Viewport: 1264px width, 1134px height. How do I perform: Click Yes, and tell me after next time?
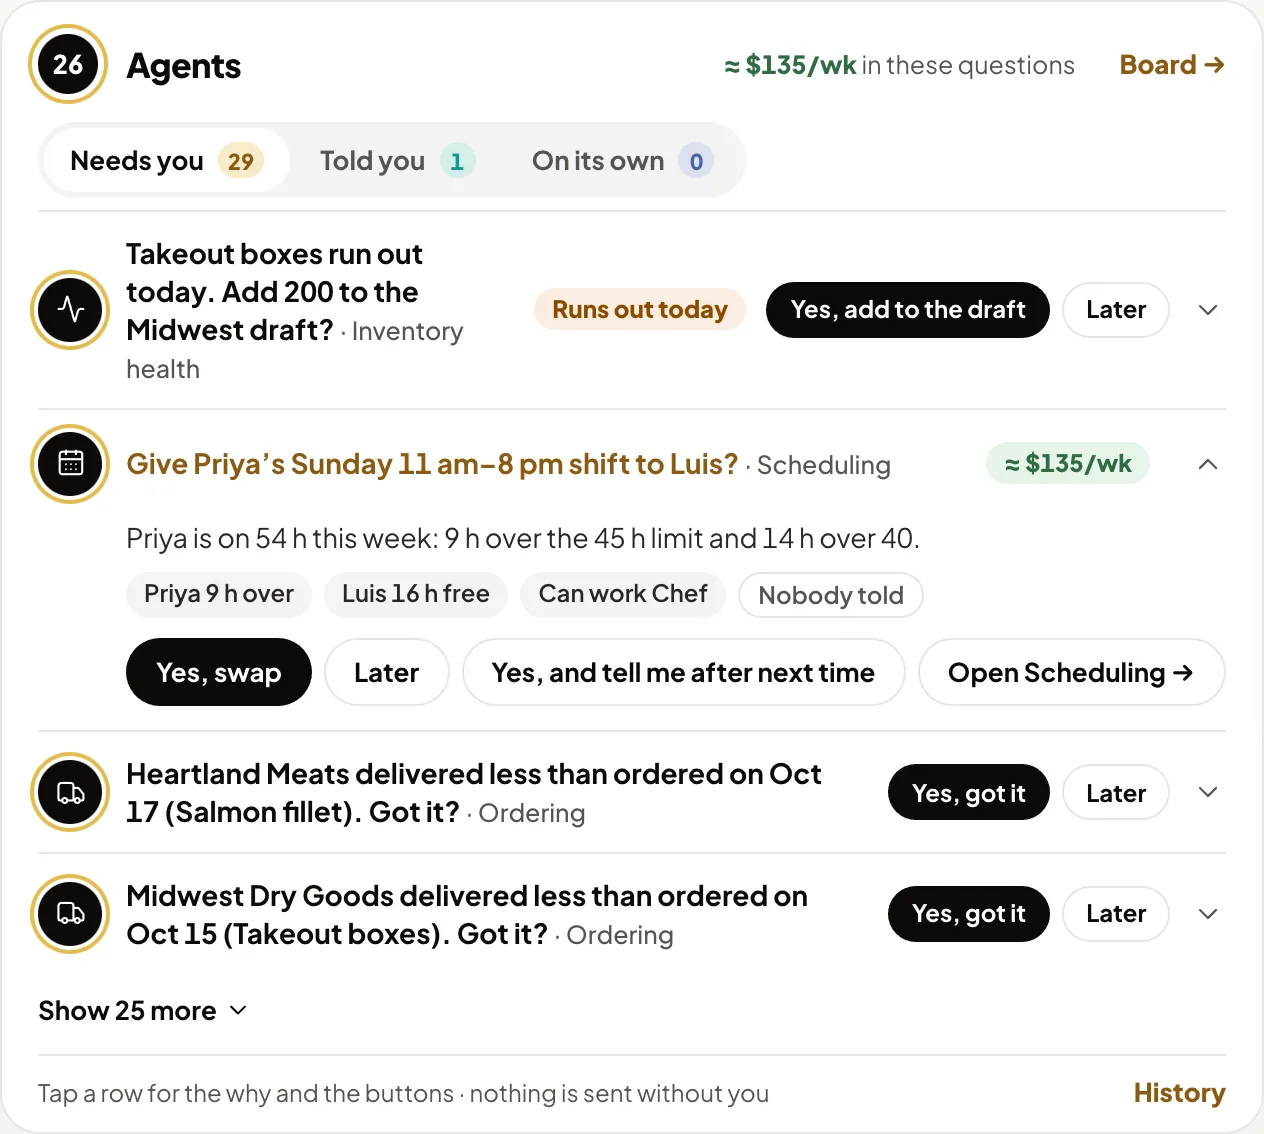point(684,672)
